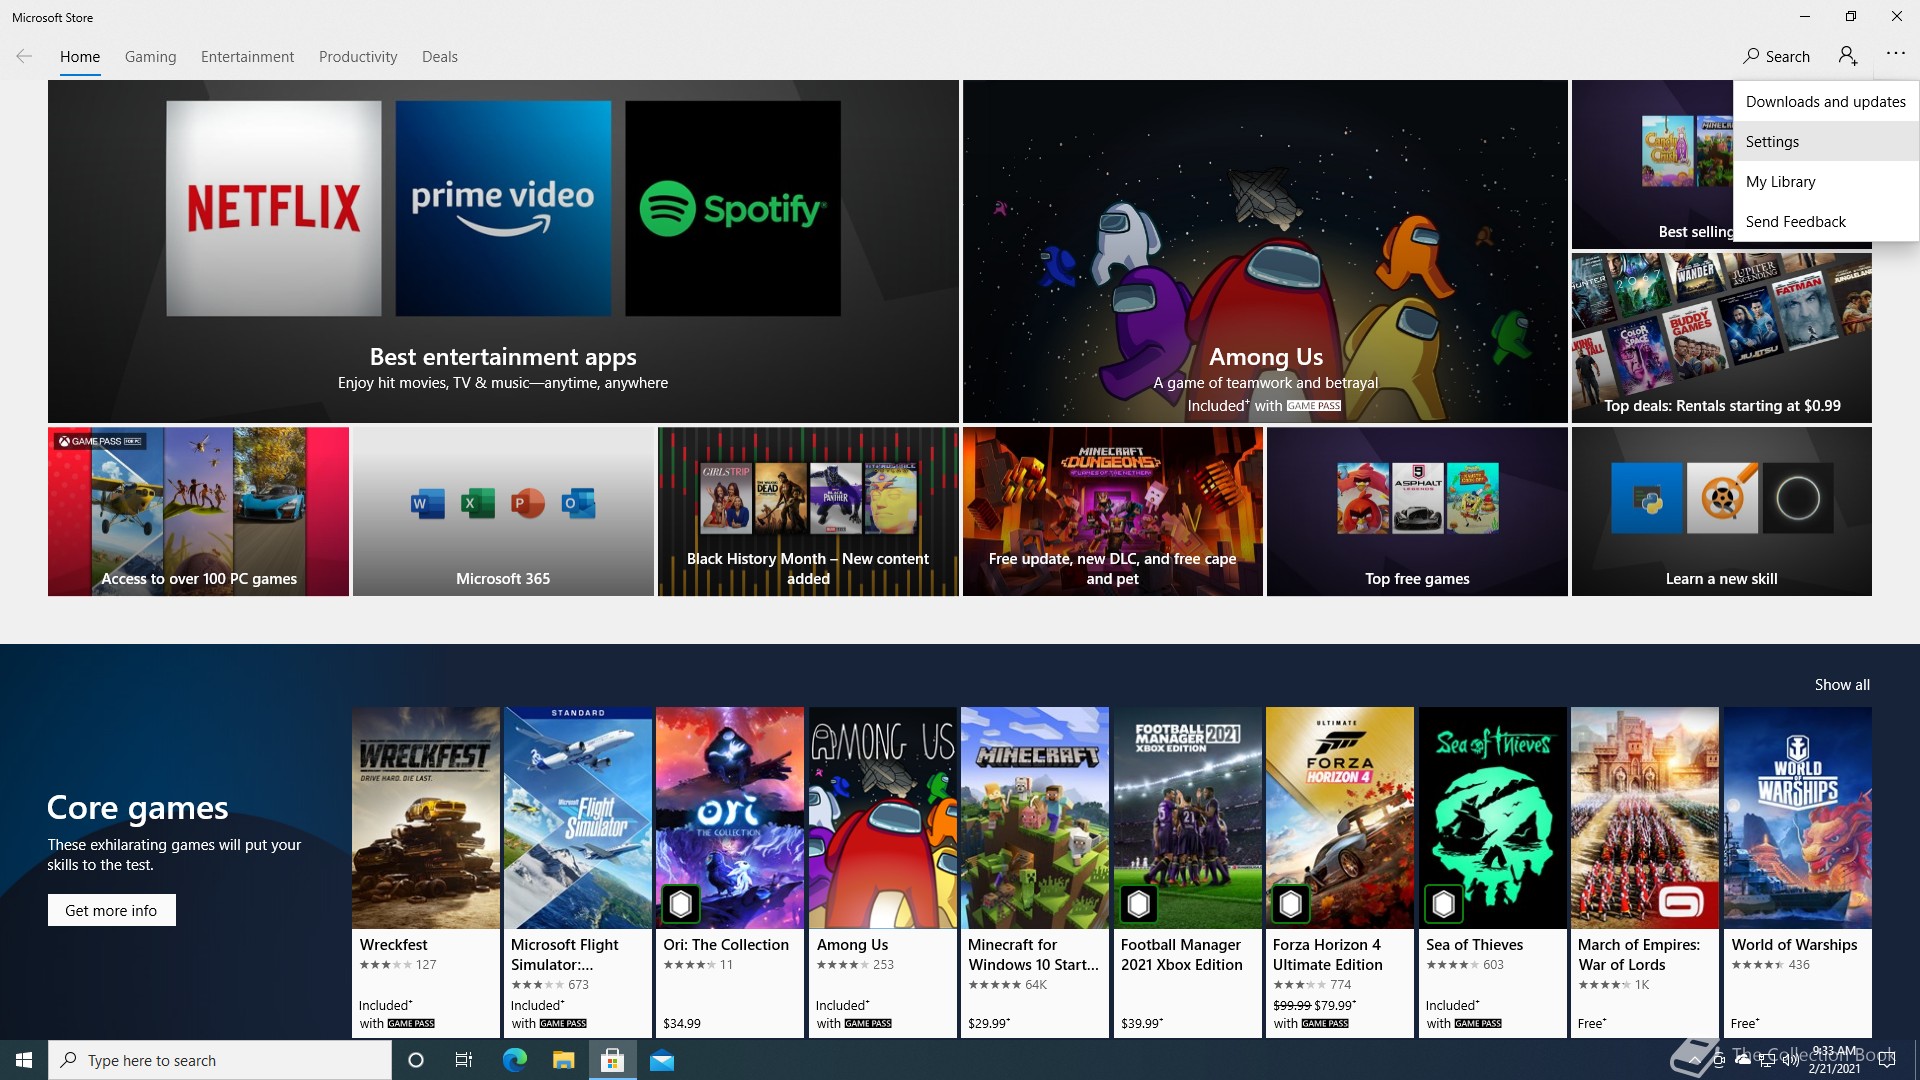Open File Explorer from taskbar

[563, 1060]
